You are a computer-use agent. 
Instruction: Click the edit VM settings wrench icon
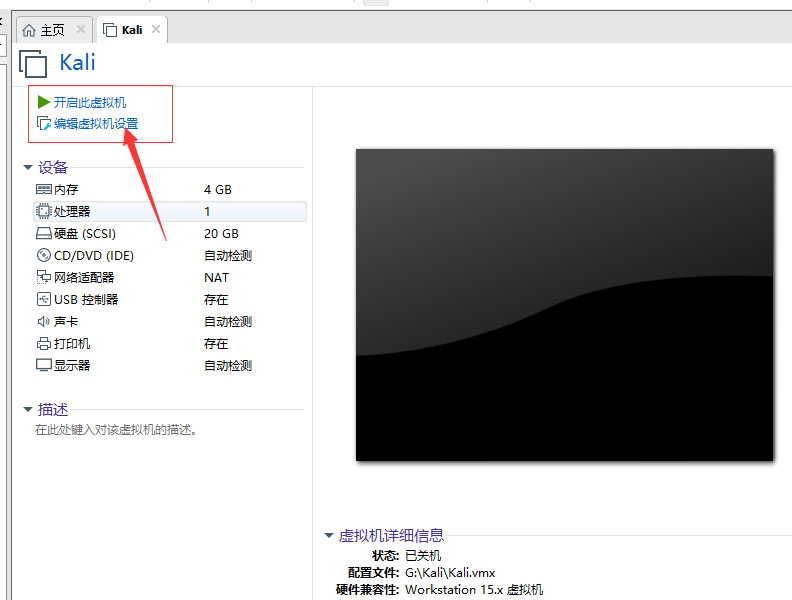click(44, 124)
